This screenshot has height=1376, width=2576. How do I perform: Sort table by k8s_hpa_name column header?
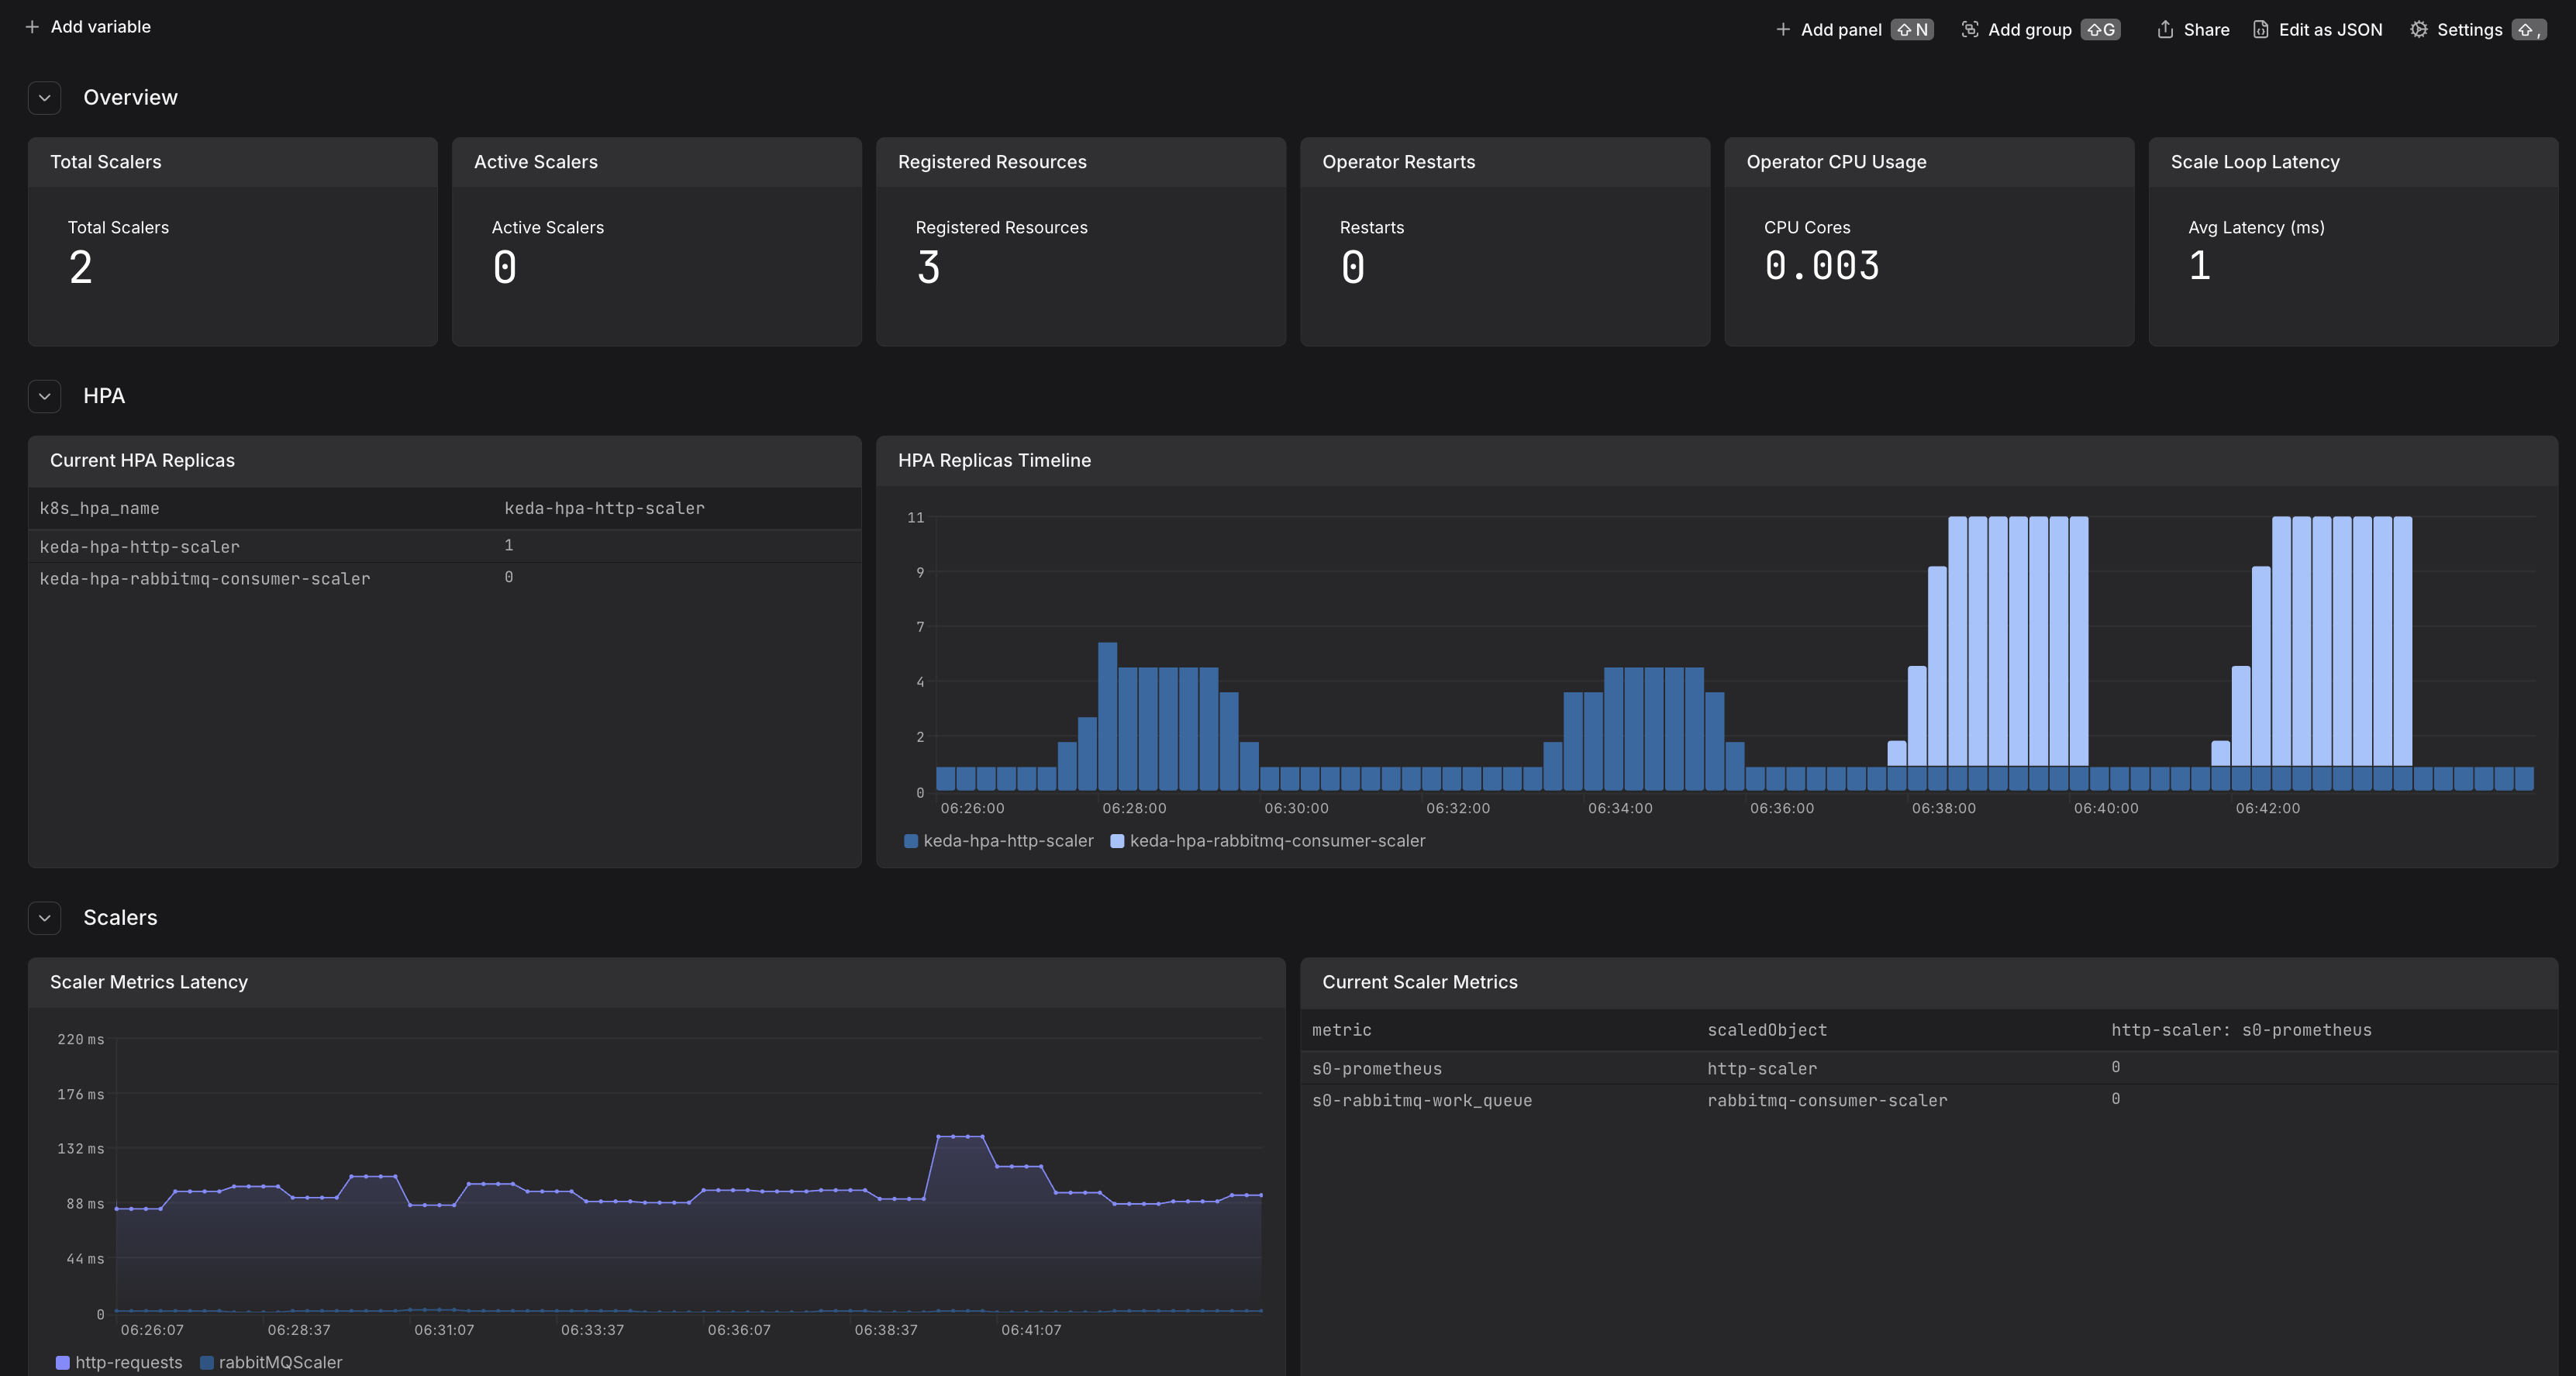[x=100, y=508]
